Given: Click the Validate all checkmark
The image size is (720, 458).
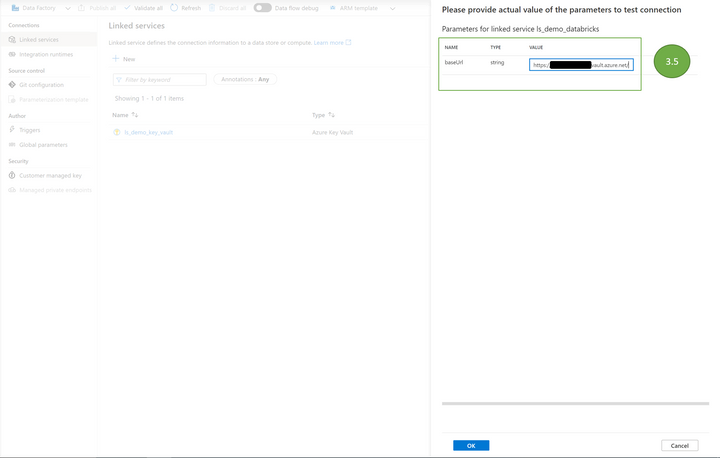Looking at the screenshot, I should 127,8.
